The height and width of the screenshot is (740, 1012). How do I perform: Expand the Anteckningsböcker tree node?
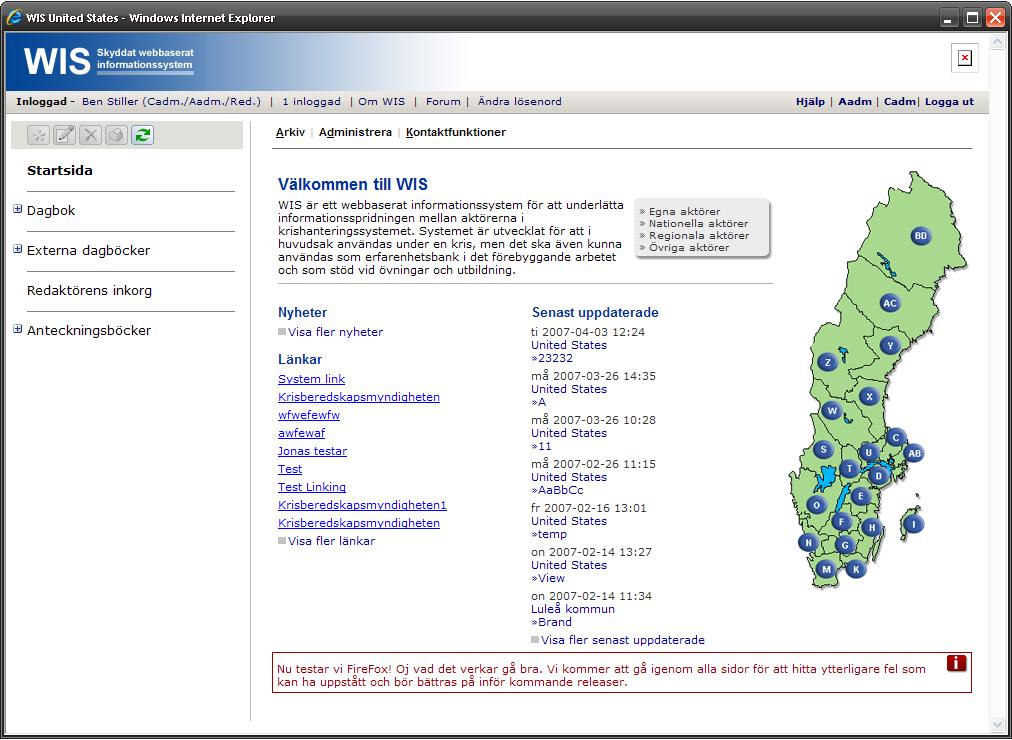pos(17,329)
